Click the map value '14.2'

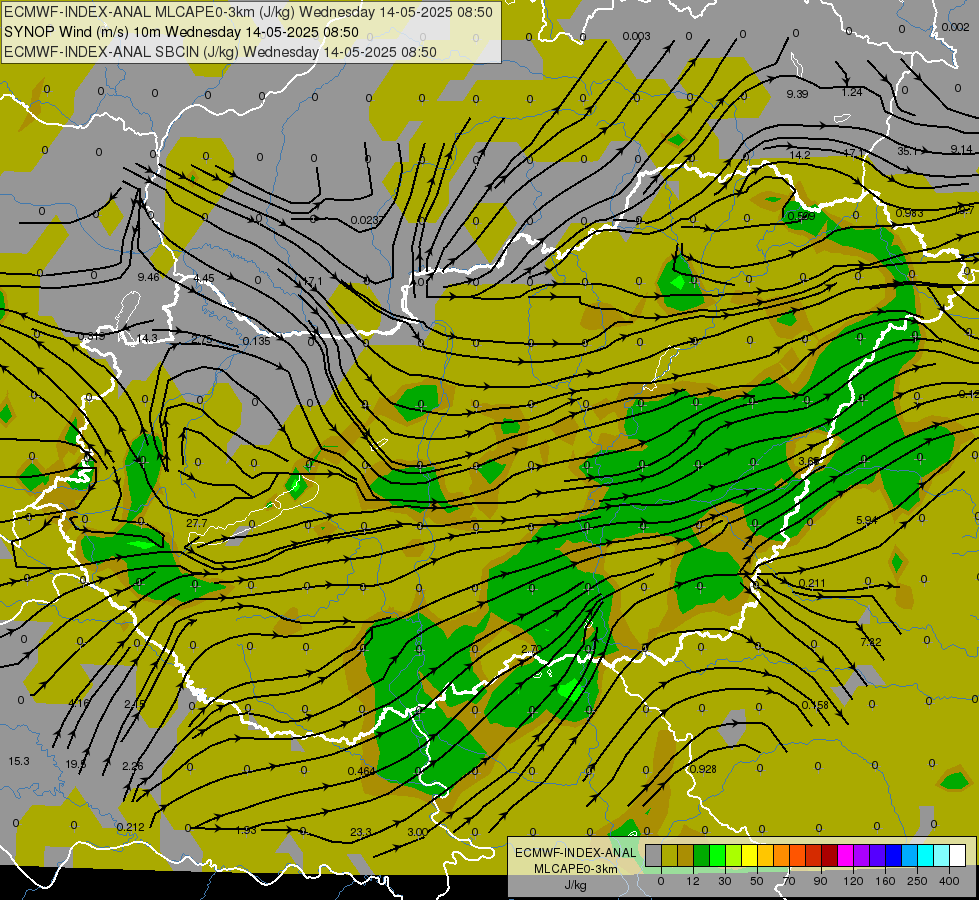click(x=800, y=154)
